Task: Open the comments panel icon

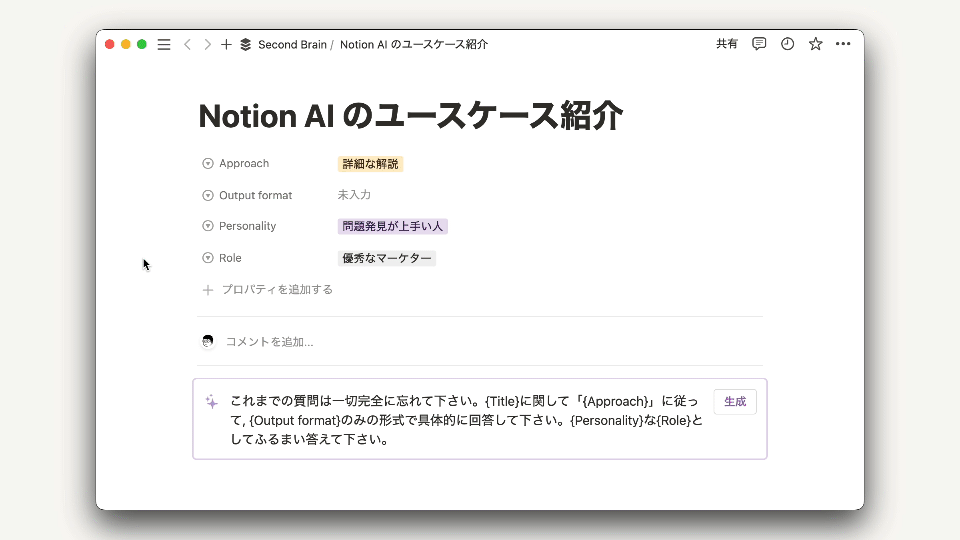Action: (x=759, y=44)
